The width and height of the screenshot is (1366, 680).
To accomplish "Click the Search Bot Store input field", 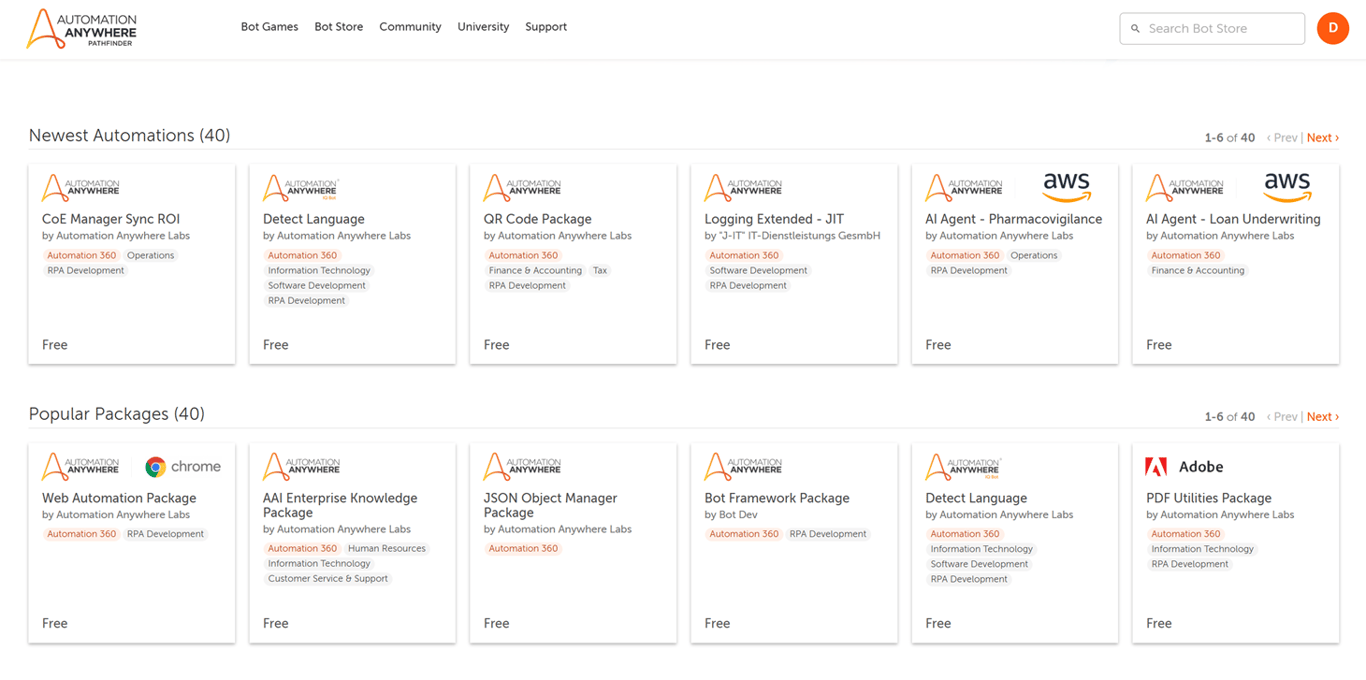I will 1212,28.
